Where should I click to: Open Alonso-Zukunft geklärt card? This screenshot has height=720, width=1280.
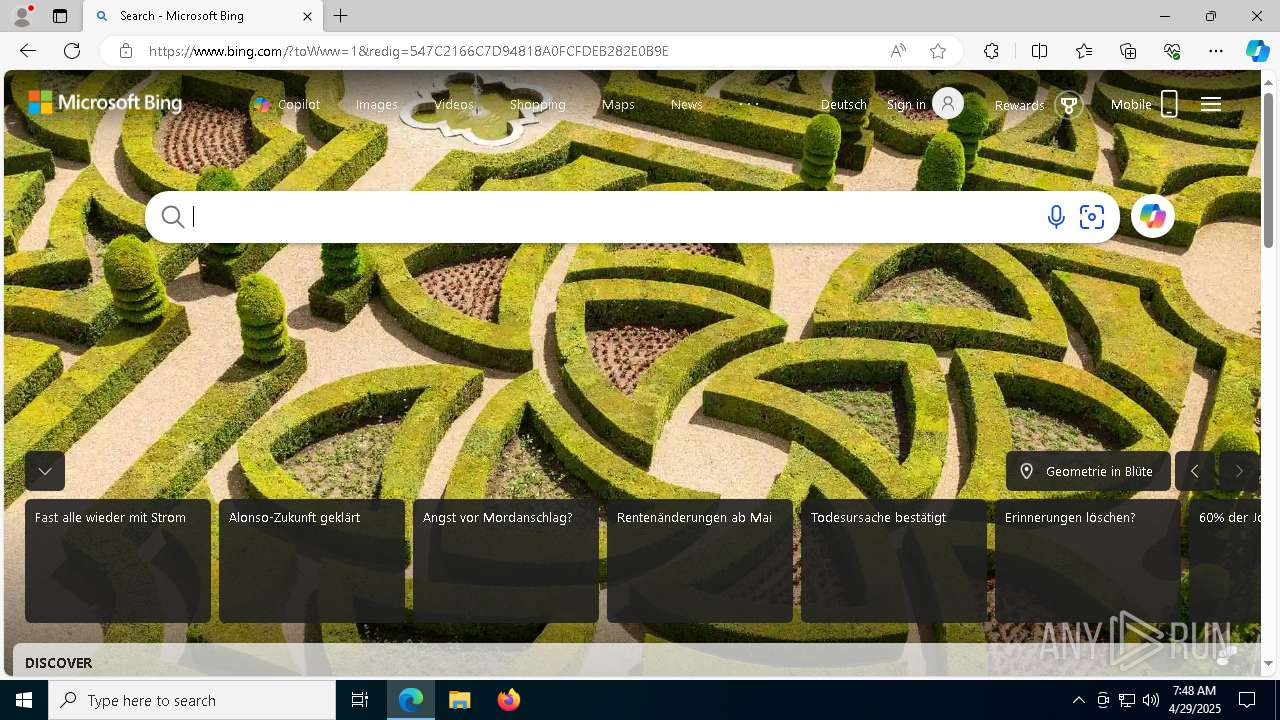[x=312, y=561]
